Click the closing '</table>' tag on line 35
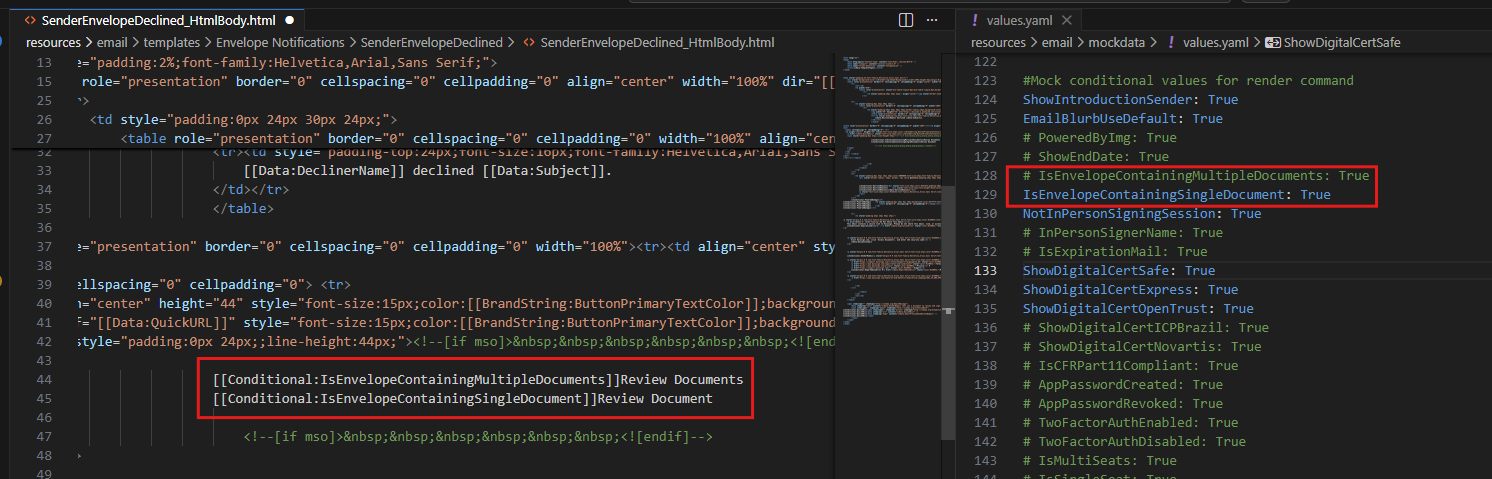Screen dimensions: 1492x479 click(243, 209)
